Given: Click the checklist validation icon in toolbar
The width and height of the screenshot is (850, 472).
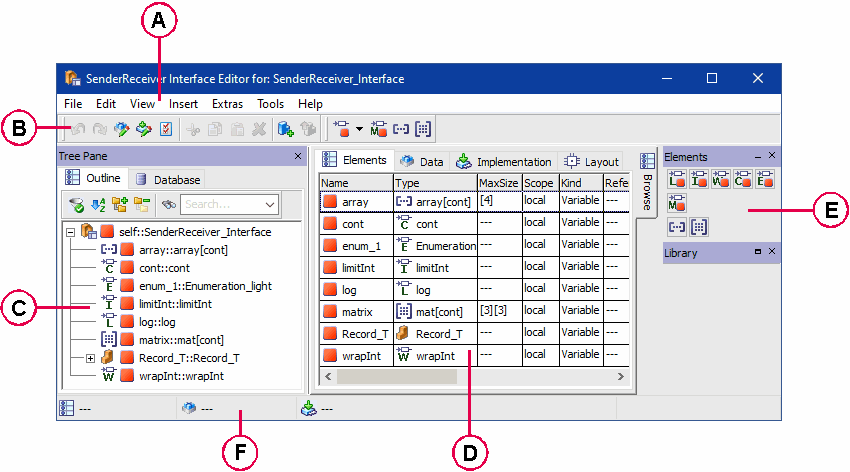Looking at the screenshot, I should pos(166,129).
